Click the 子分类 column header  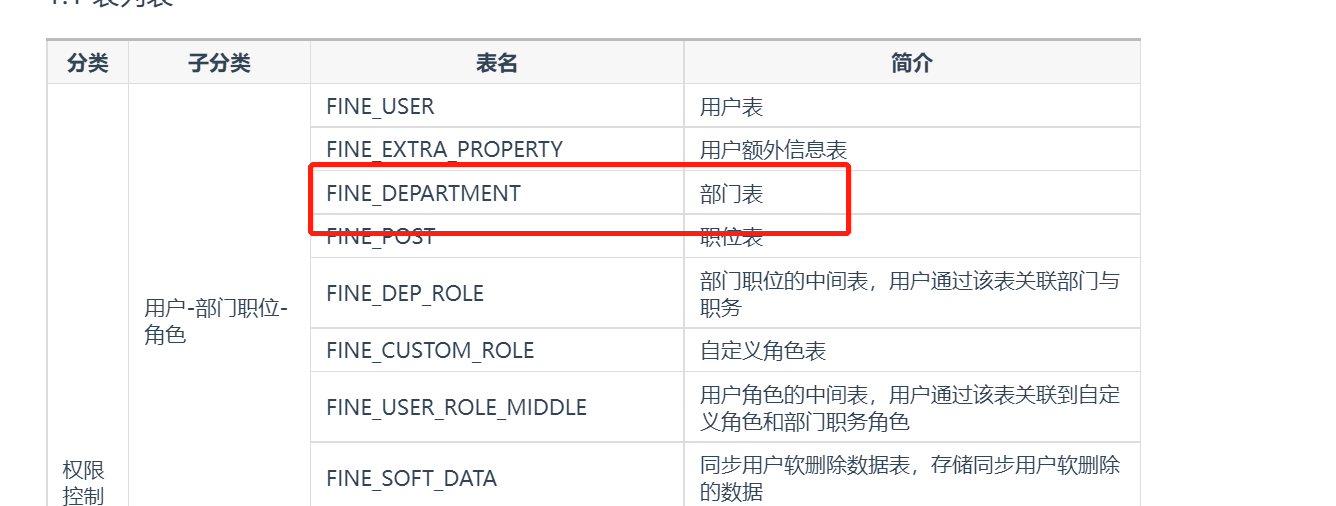point(219,63)
